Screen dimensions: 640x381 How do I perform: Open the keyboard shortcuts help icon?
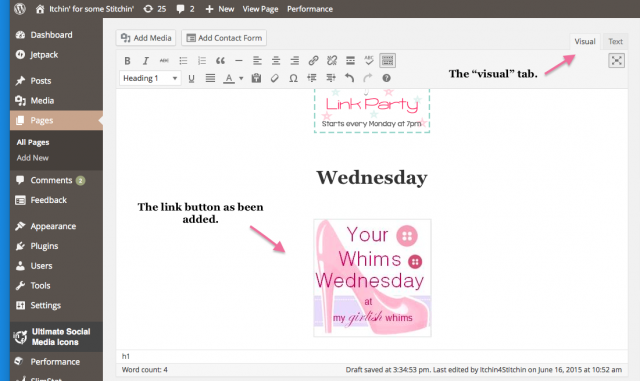(386, 78)
